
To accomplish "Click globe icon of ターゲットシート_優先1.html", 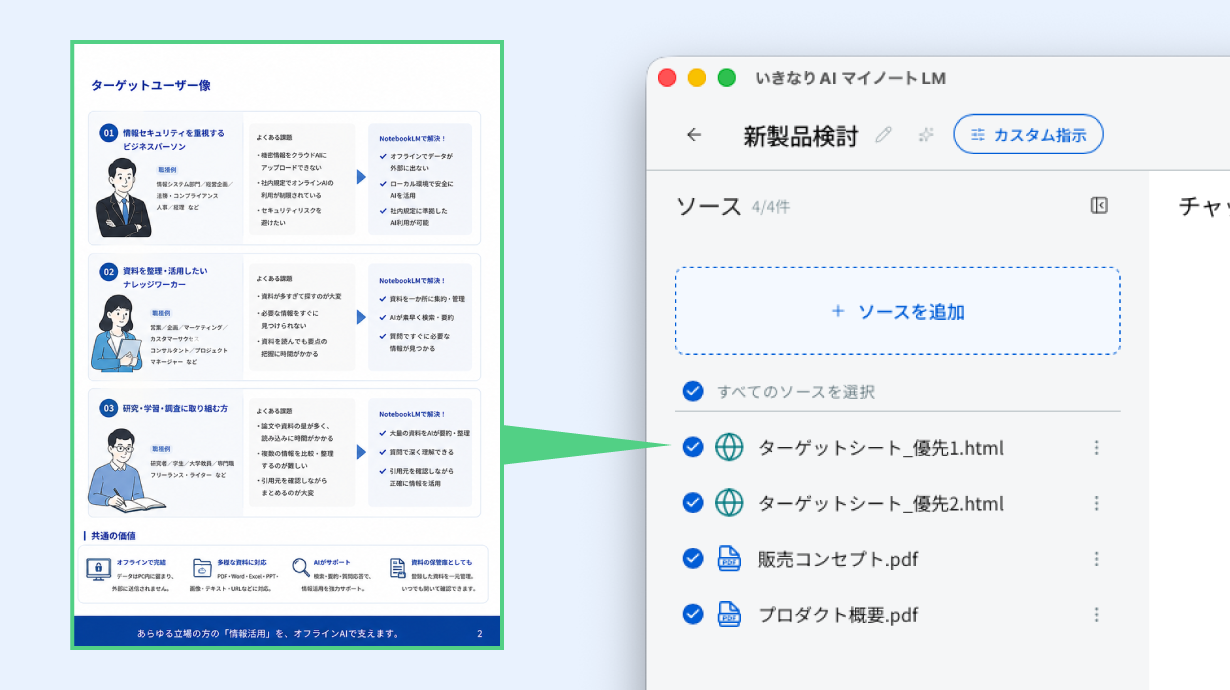I will (730, 447).
